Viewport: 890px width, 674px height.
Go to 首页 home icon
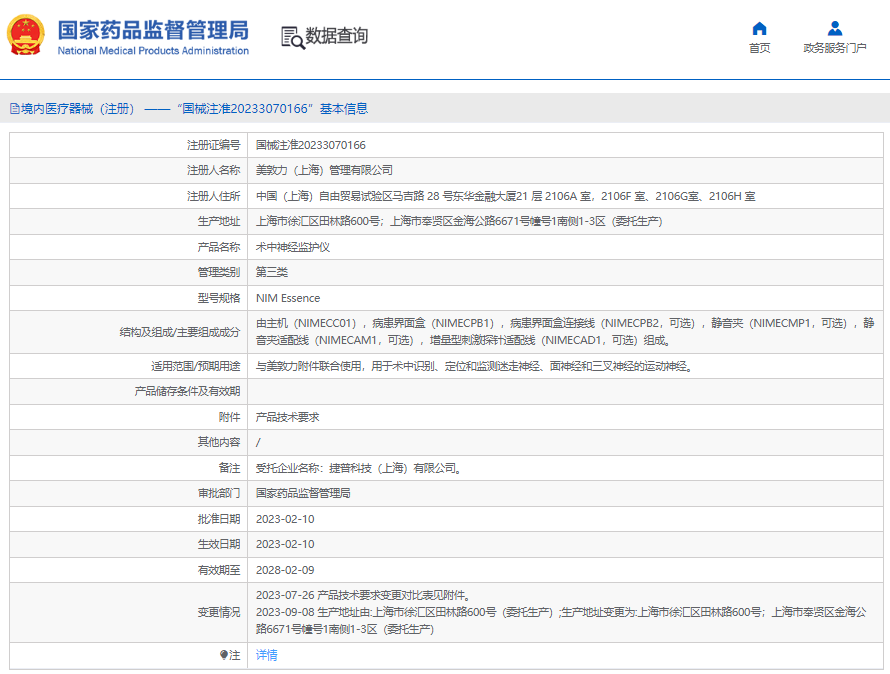pos(759,28)
